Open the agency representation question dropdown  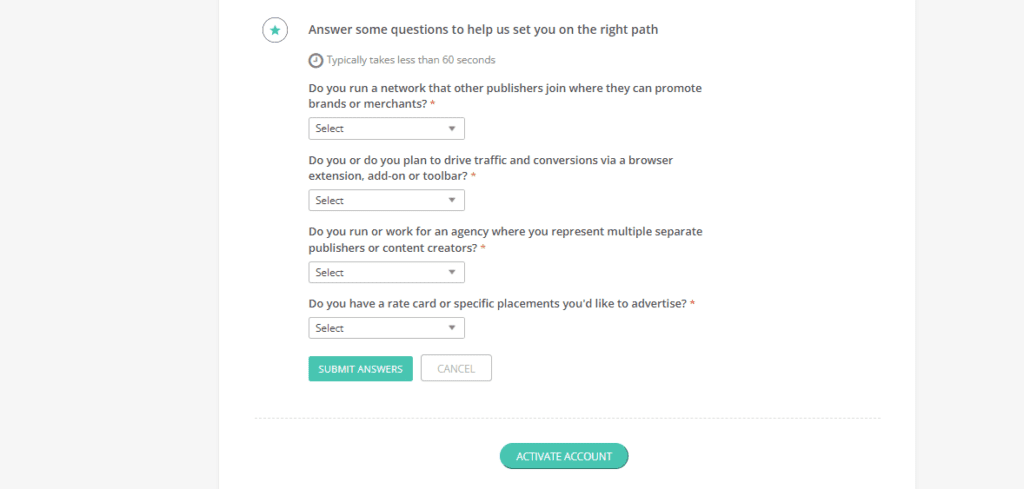(x=385, y=273)
